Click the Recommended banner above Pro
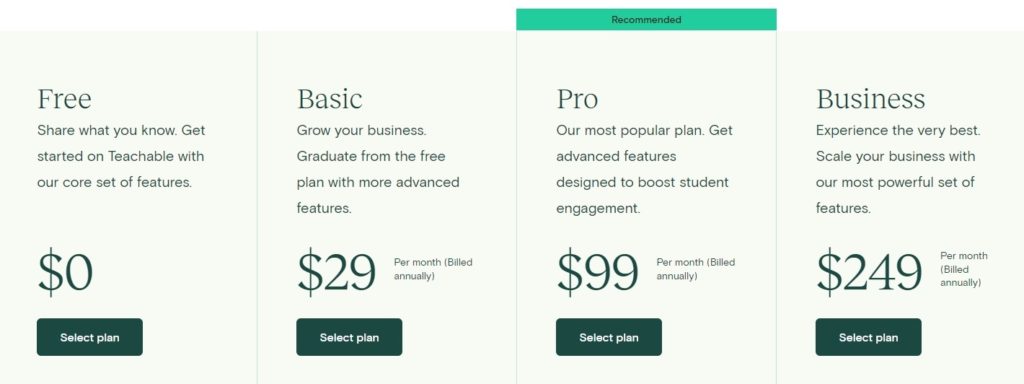 (x=646, y=20)
